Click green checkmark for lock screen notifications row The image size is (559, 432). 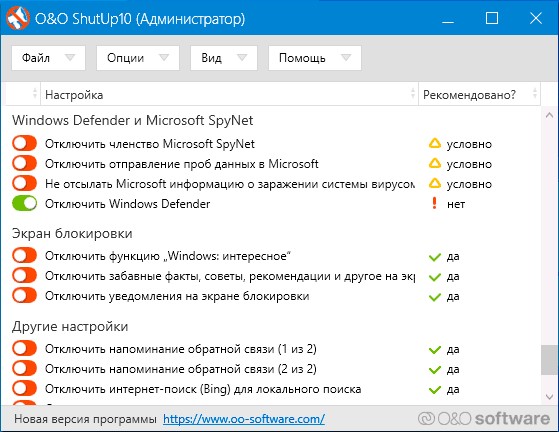(435, 297)
